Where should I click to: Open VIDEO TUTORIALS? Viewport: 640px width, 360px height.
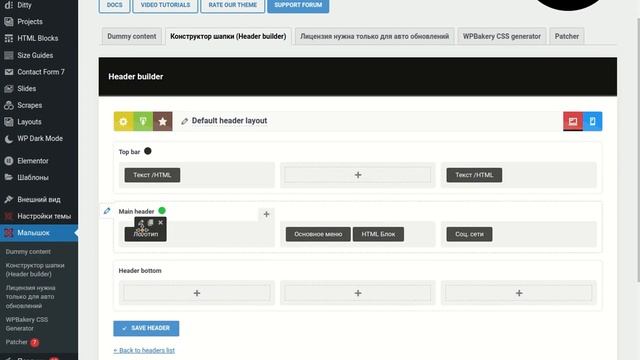pos(165,5)
